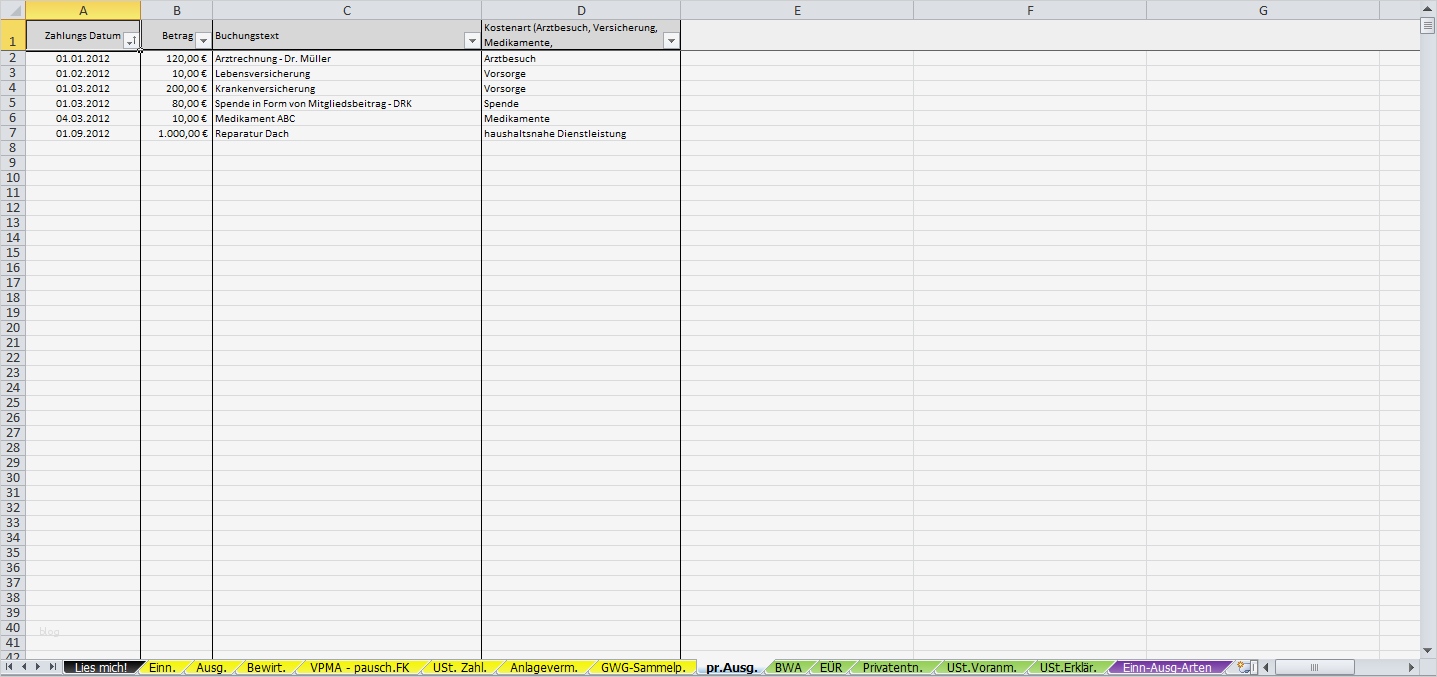Select row 5 by clicking its row number
The width and height of the screenshot is (1437, 677).
(12, 103)
